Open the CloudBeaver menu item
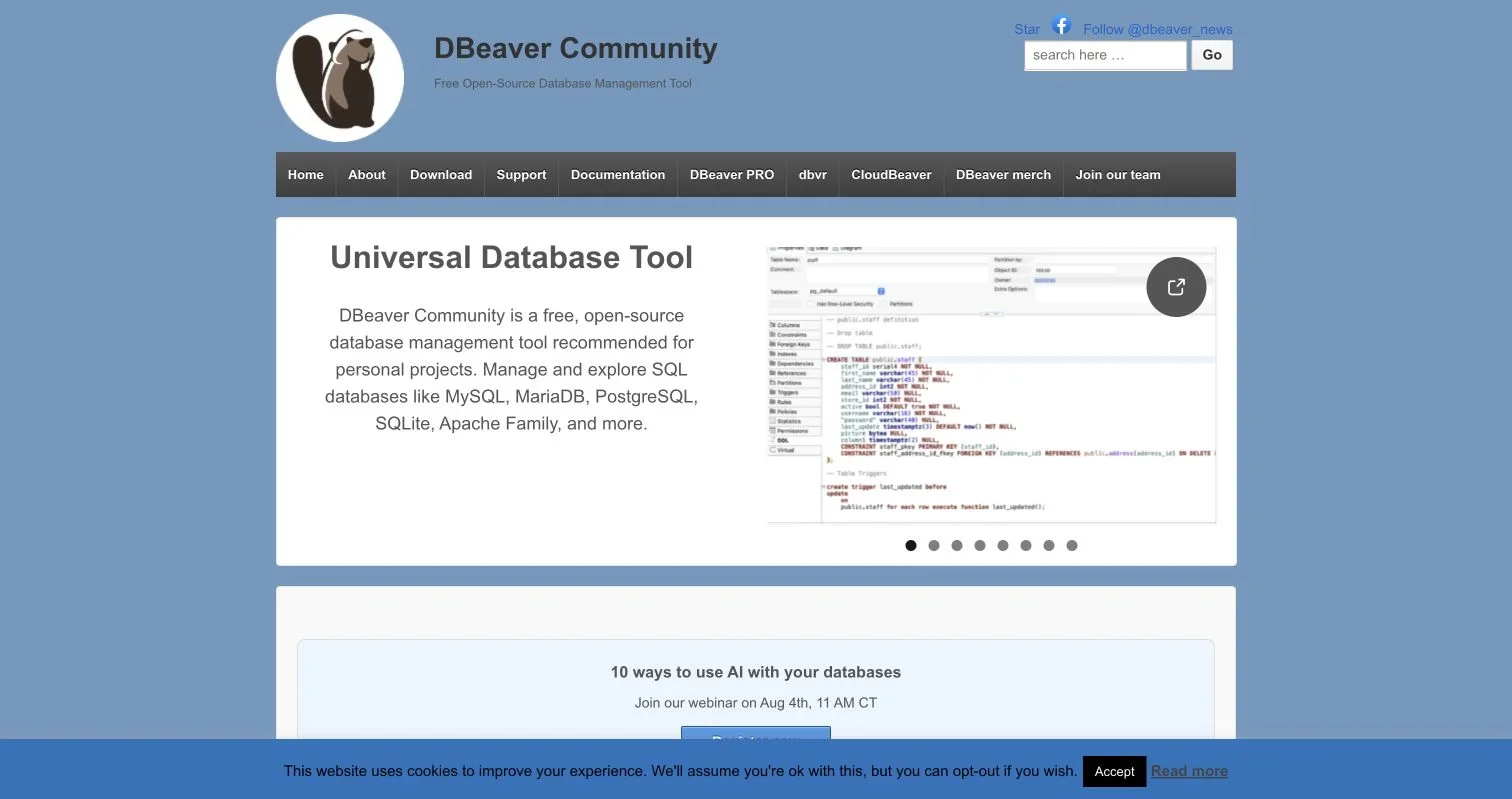The width and height of the screenshot is (1512, 799). coord(891,174)
